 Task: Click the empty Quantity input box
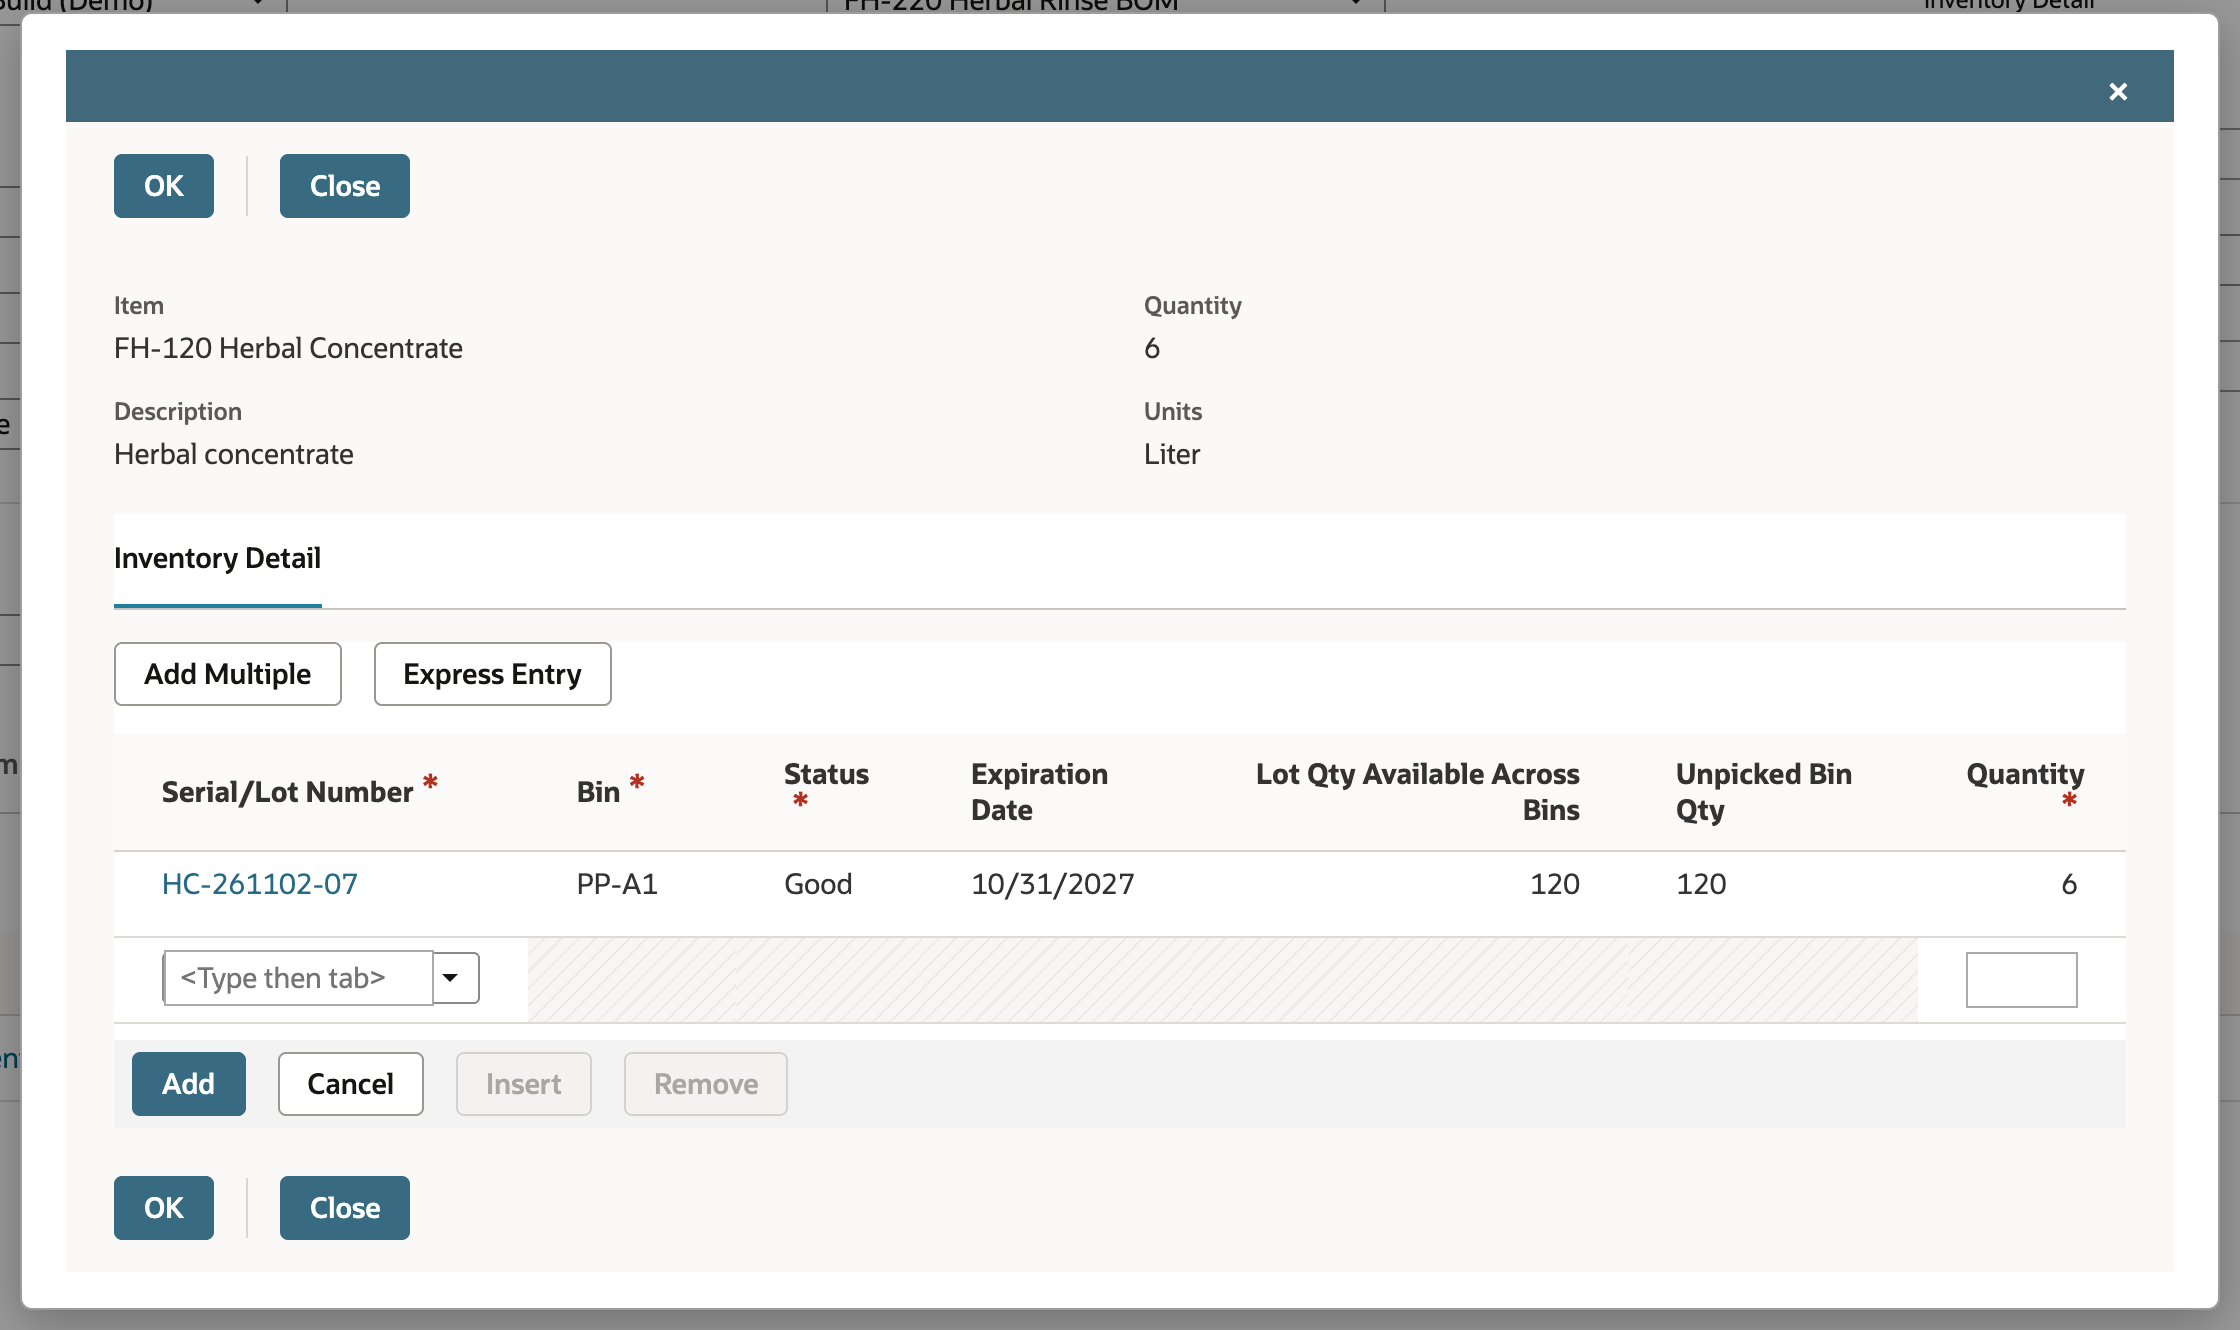pos(2021,980)
